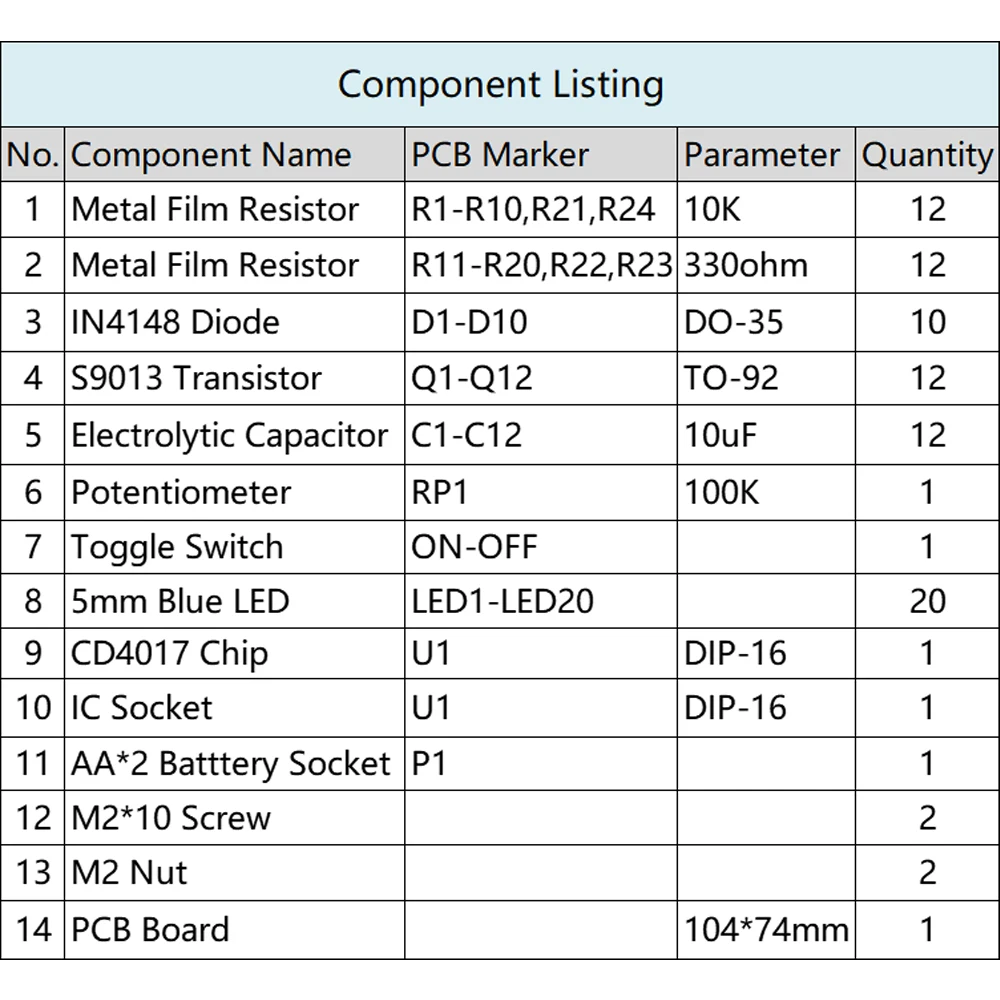
Task: Select the Parameter column header
Action: [762, 155]
